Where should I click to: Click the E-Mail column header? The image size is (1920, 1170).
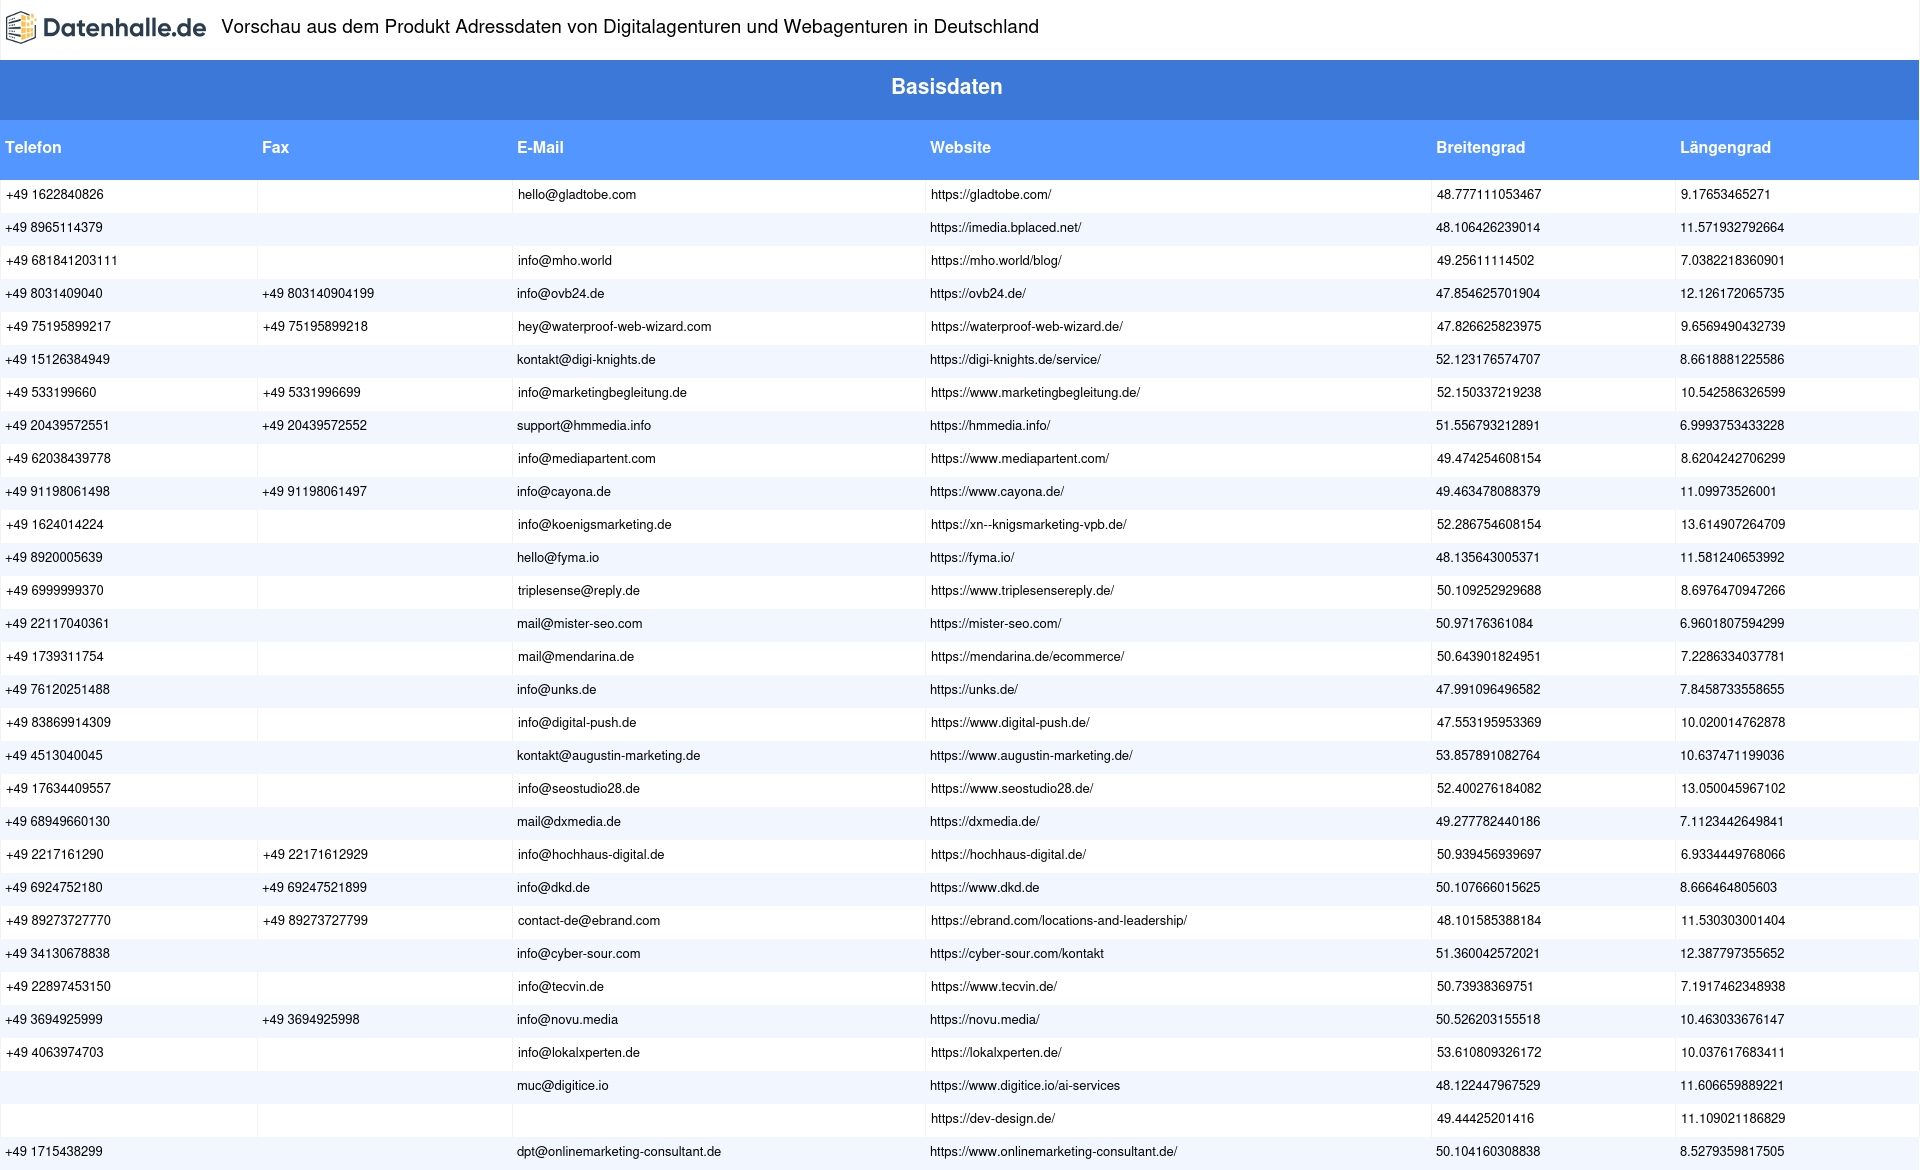tap(540, 147)
